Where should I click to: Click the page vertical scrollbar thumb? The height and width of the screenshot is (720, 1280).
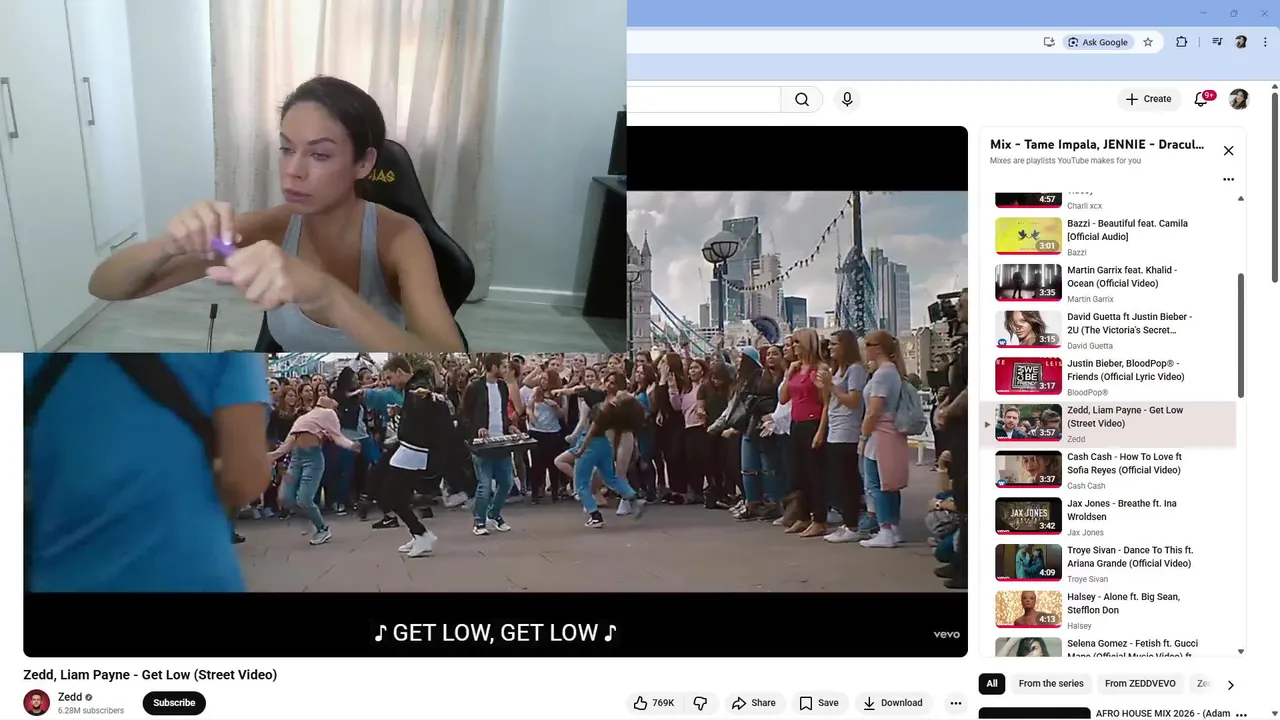point(1275,187)
